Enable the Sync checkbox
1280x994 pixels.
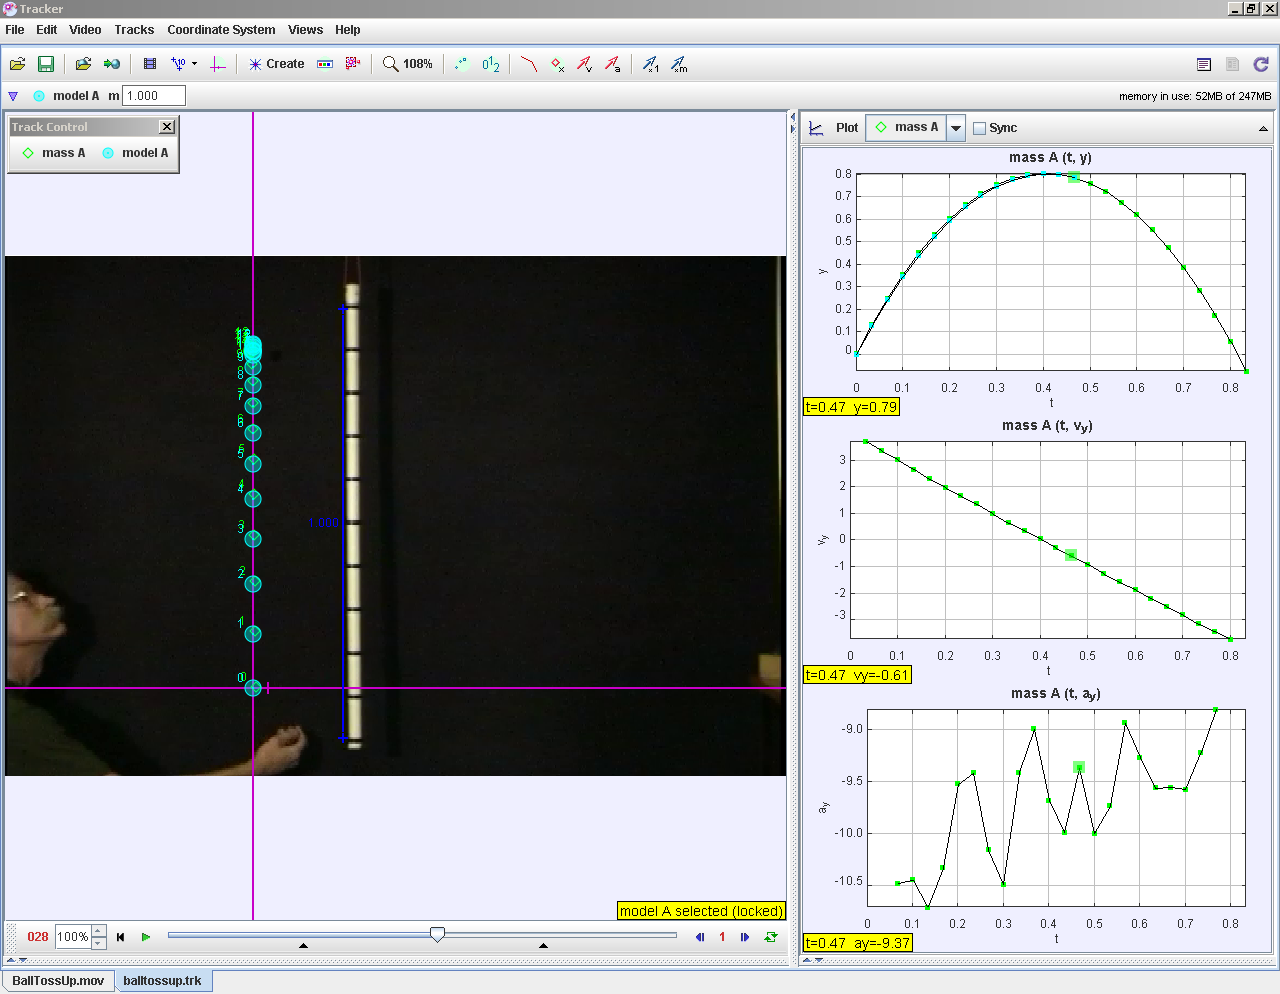click(x=980, y=128)
